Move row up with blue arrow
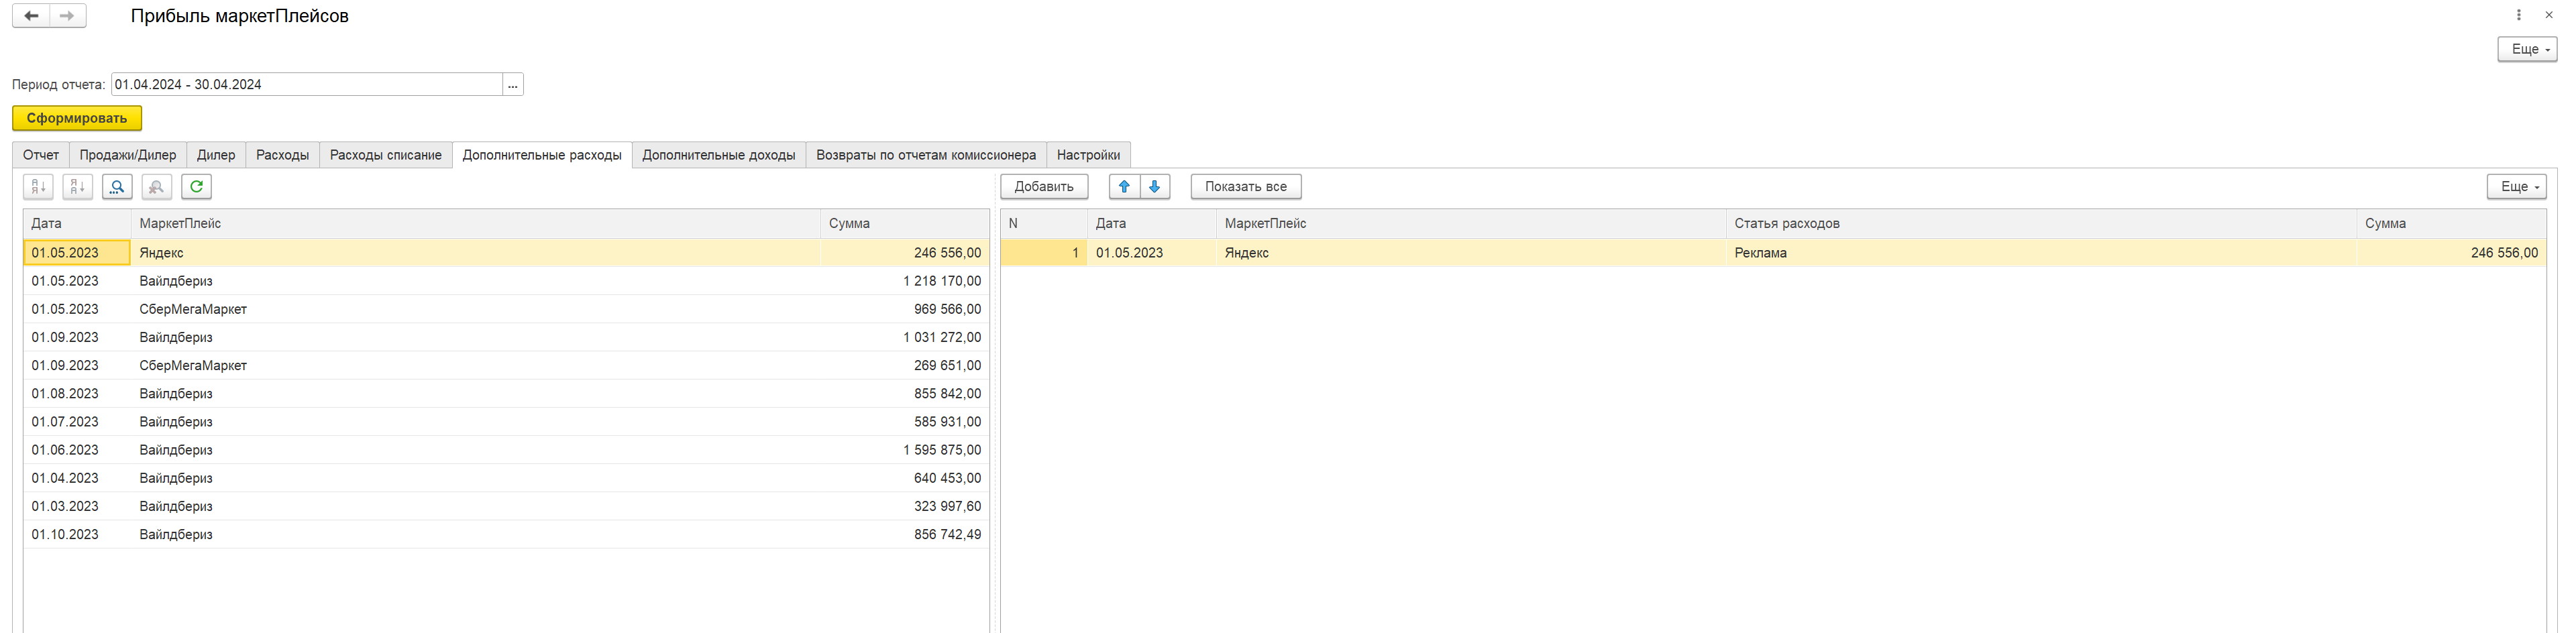The width and height of the screenshot is (2576, 633). tap(1124, 186)
